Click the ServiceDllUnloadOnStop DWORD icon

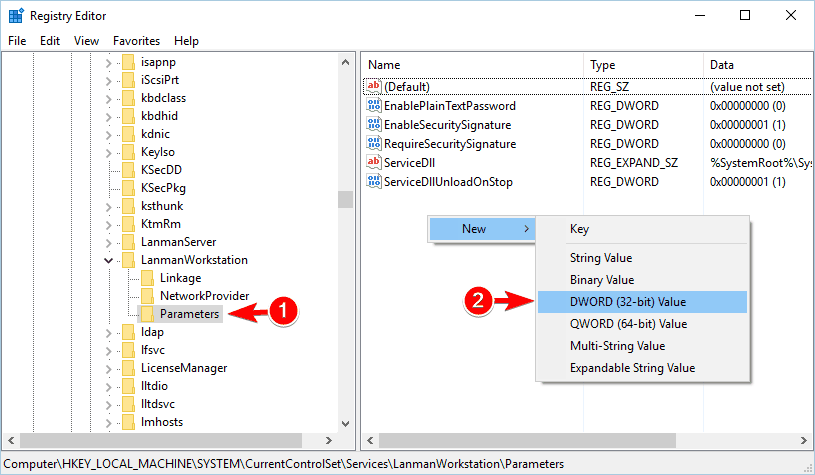pos(374,181)
